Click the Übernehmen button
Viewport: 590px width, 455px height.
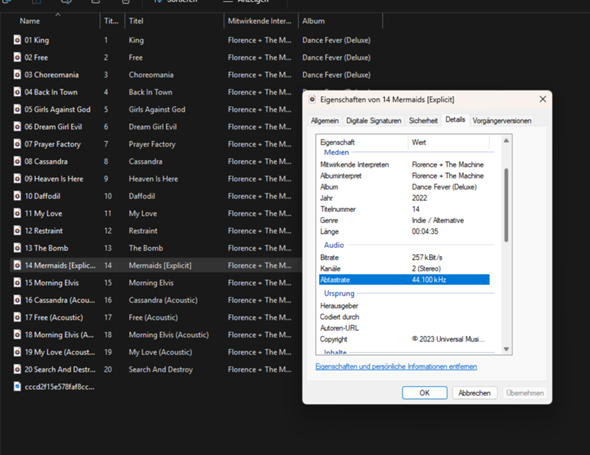[525, 393]
